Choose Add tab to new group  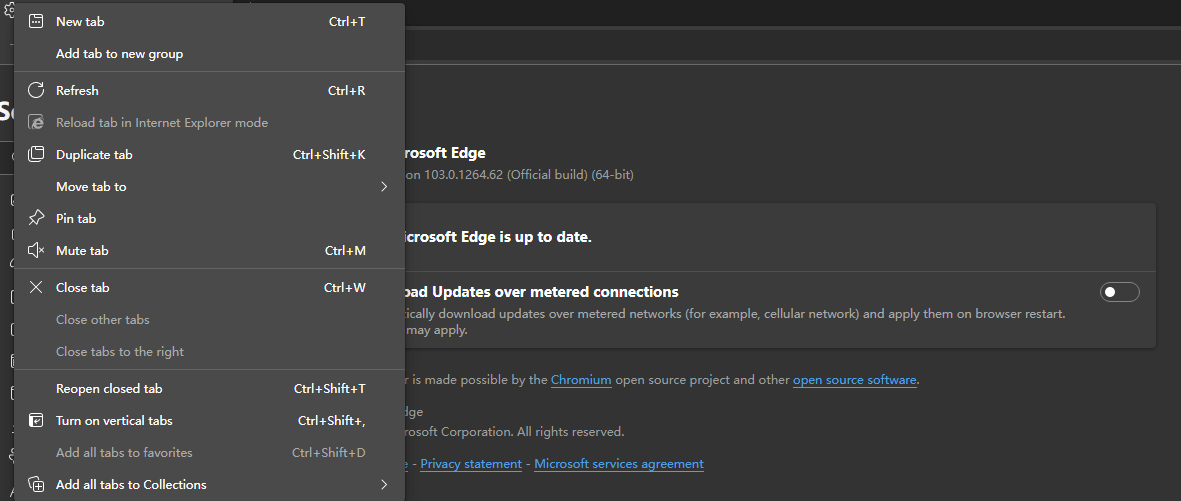[209, 53]
